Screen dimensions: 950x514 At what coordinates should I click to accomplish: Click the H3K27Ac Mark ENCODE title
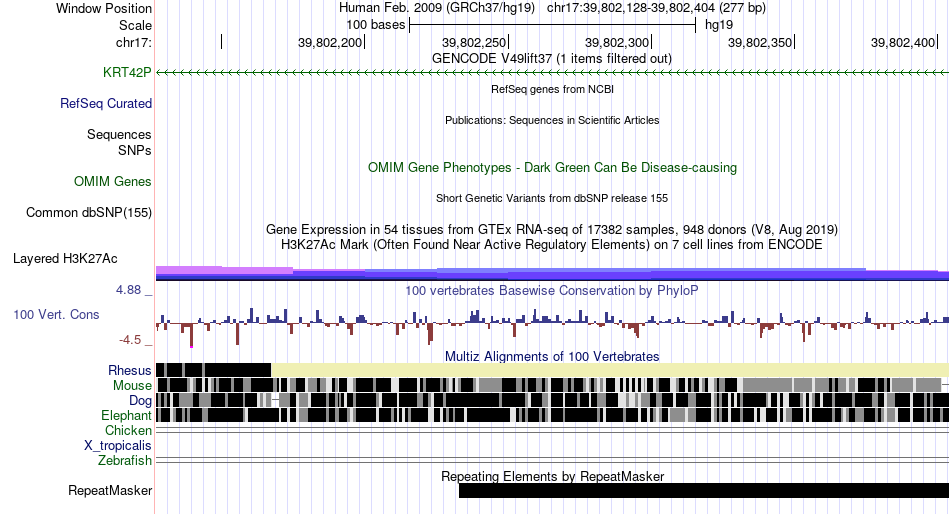coord(552,245)
